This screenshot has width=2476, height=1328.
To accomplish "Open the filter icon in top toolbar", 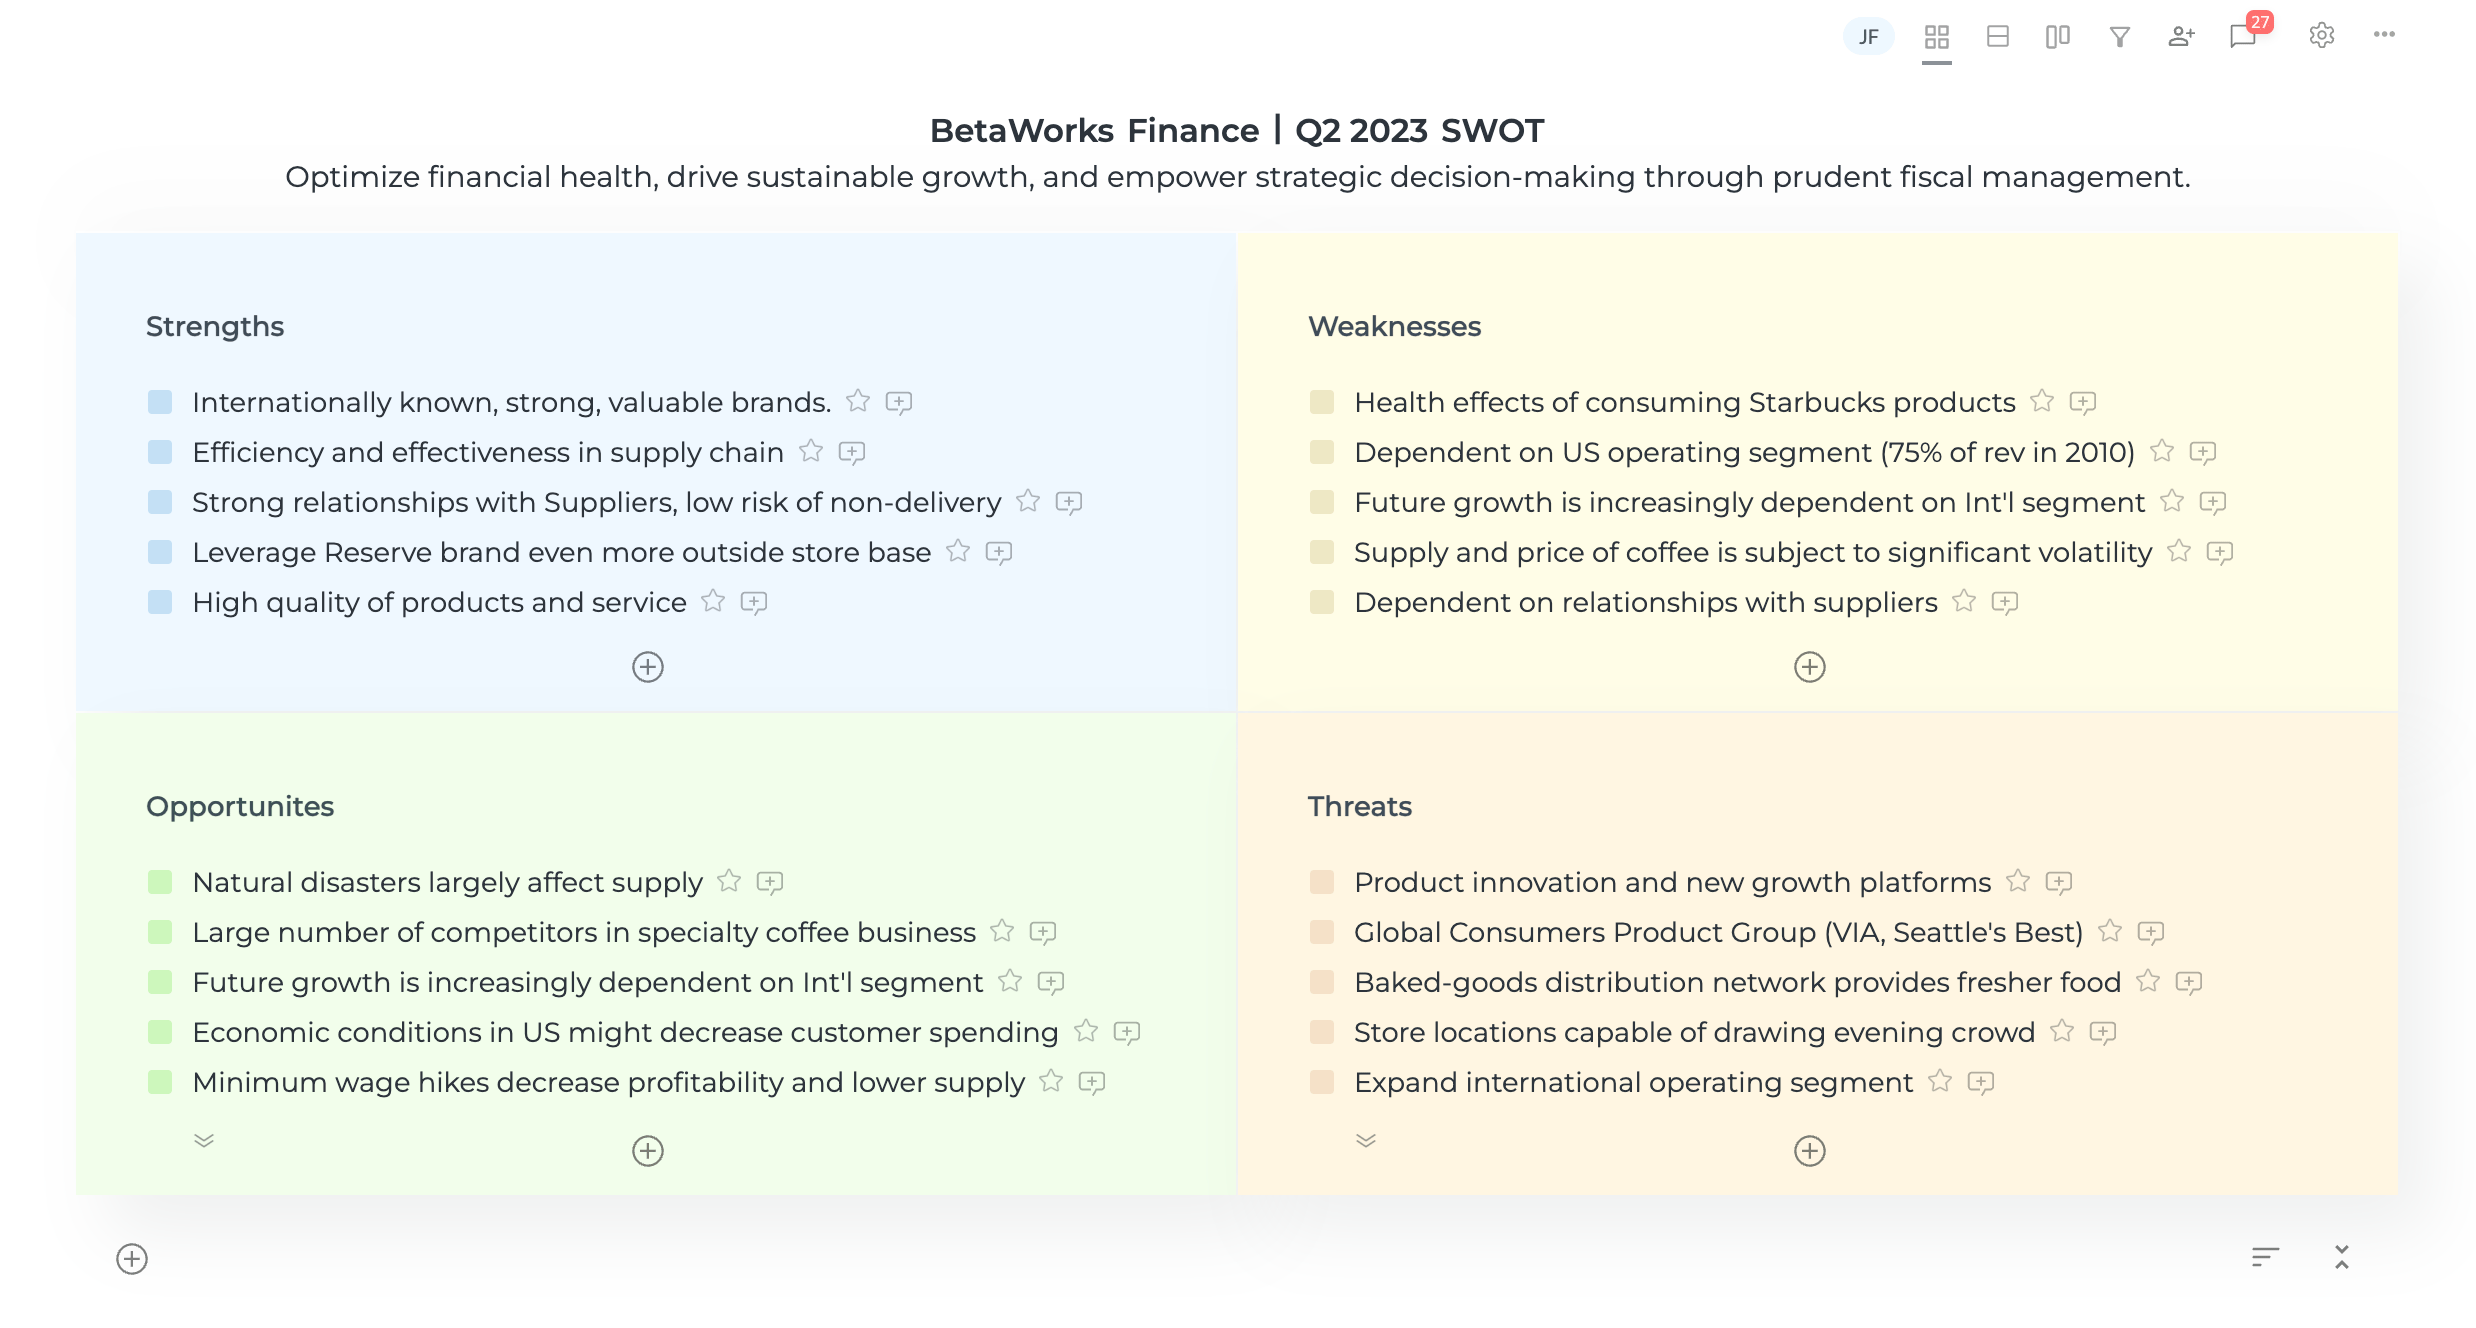I will pyautogui.click(x=2119, y=37).
